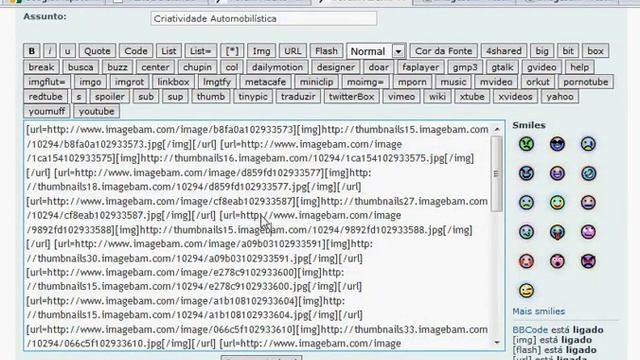Click the big tag button
This screenshot has width=640, height=360.
point(542,51)
